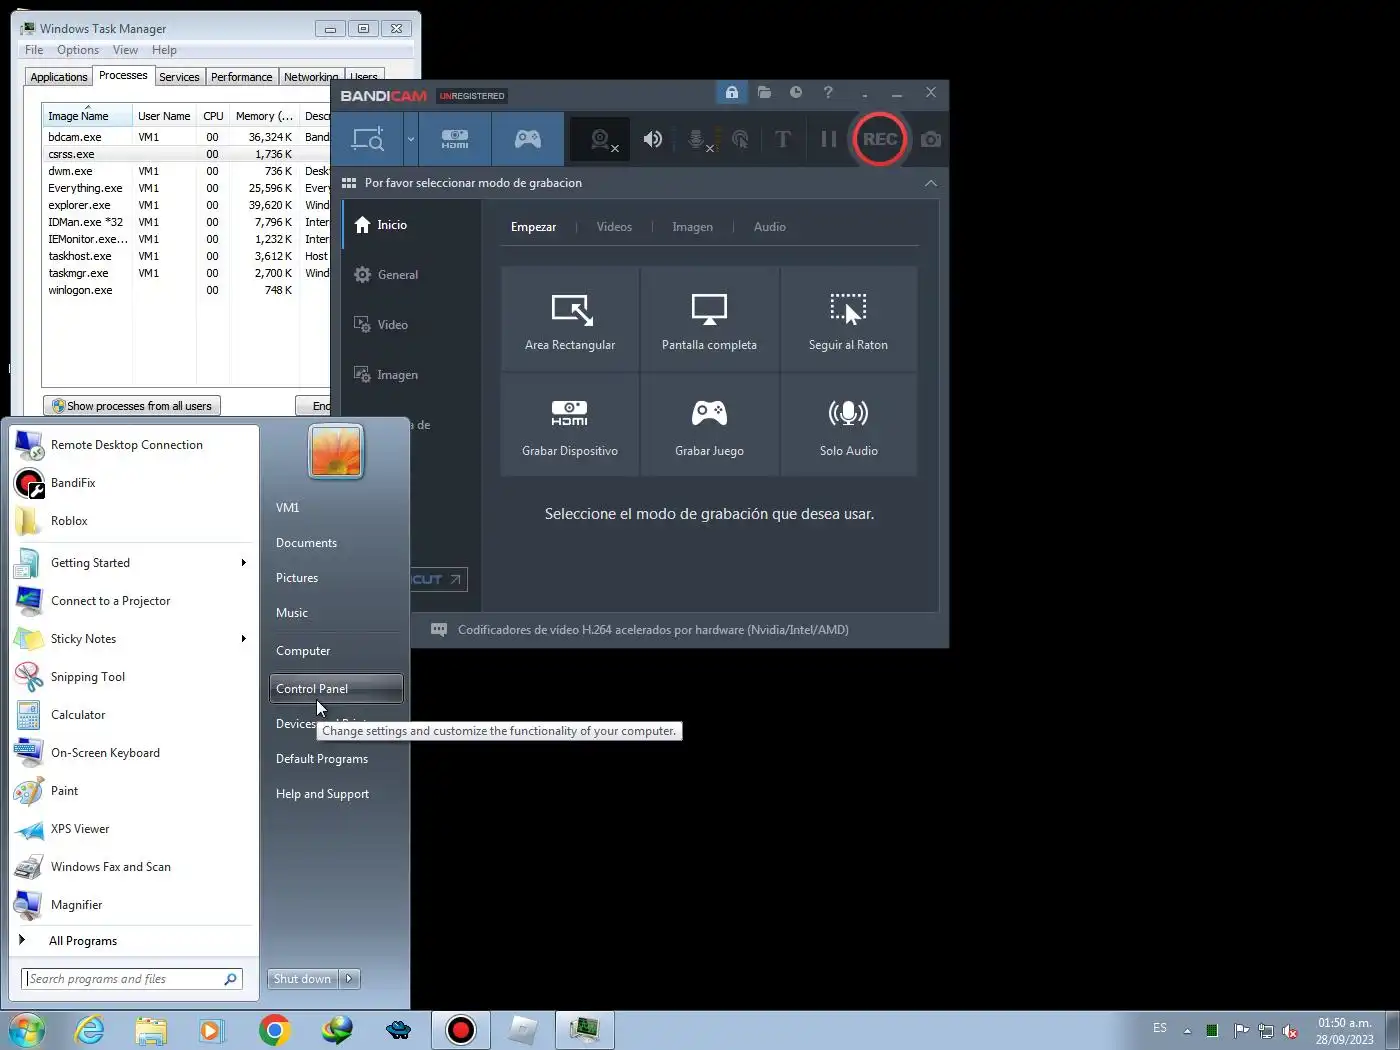Open Roblox folder from Start menu
This screenshot has height=1050, width=1400.
(133, 521)
